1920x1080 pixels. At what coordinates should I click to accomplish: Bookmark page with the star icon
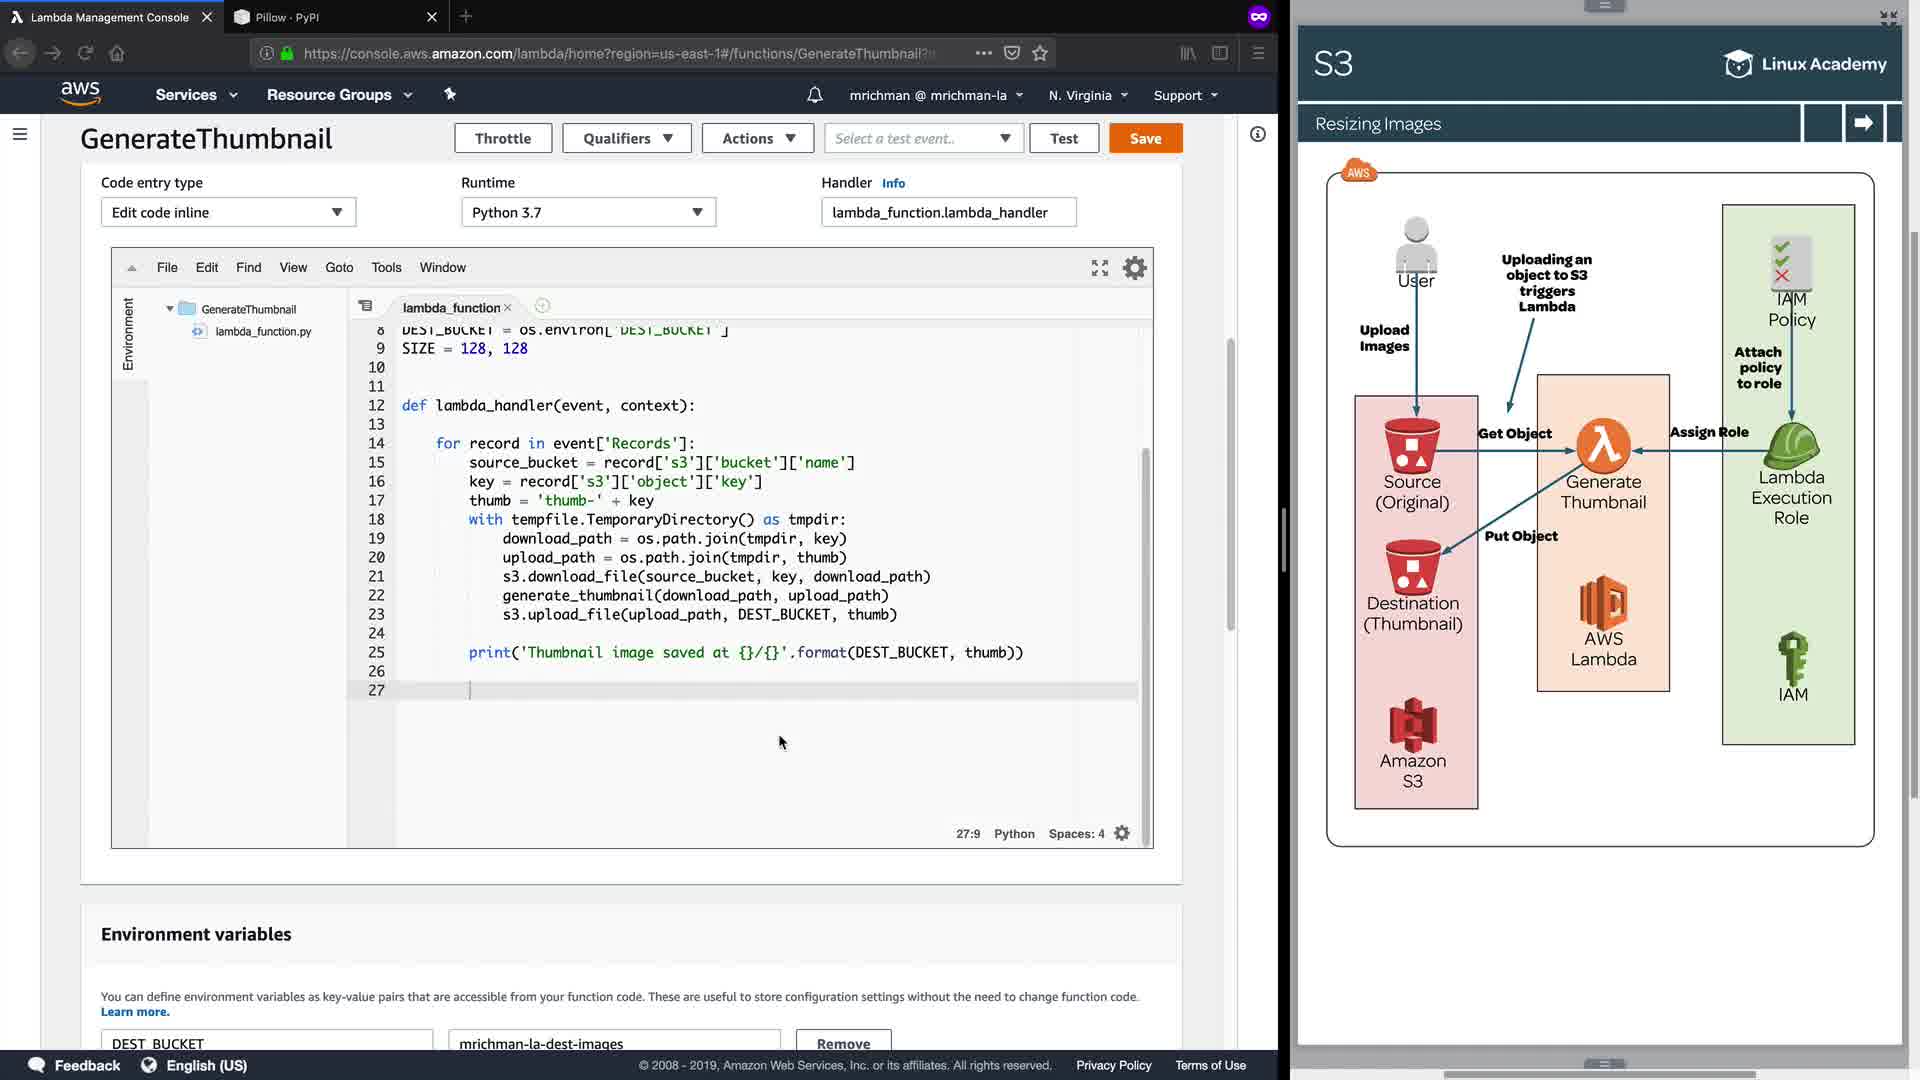(x=1040, y=53)
